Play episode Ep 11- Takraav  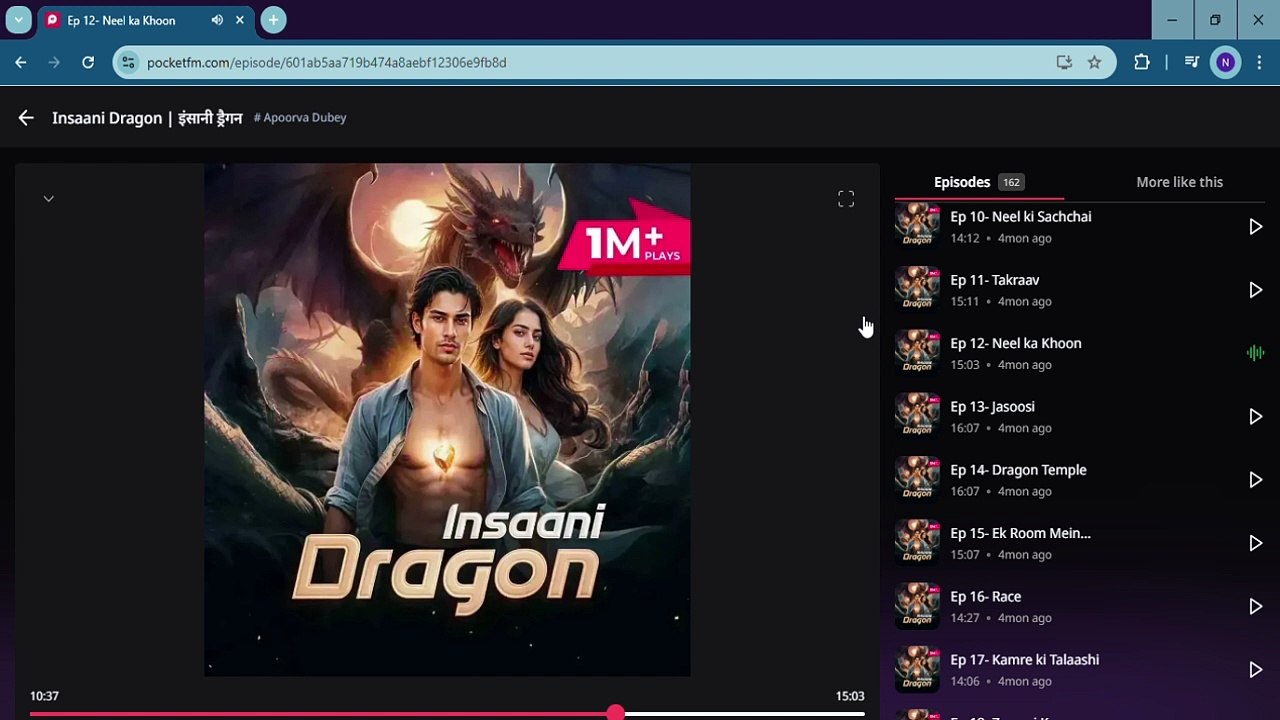tap(1256, 290)
